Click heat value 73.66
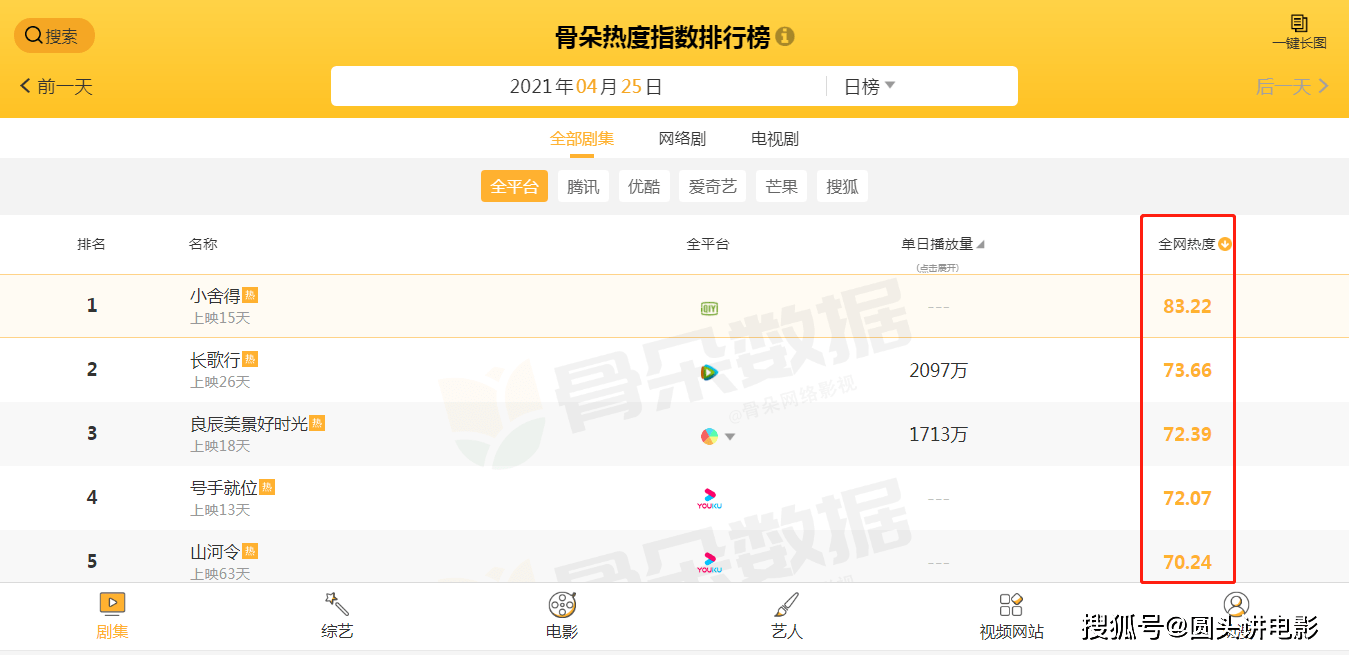The width and height of the screenshot is (1349, 655). (x=1187, y=371)
